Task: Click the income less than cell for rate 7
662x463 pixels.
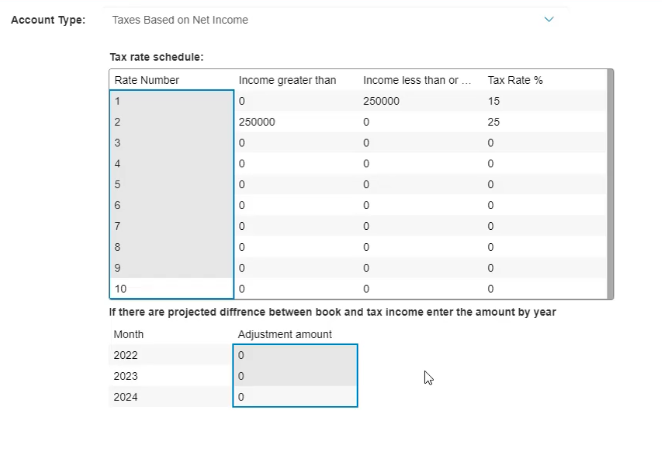Action: (419, 226)
